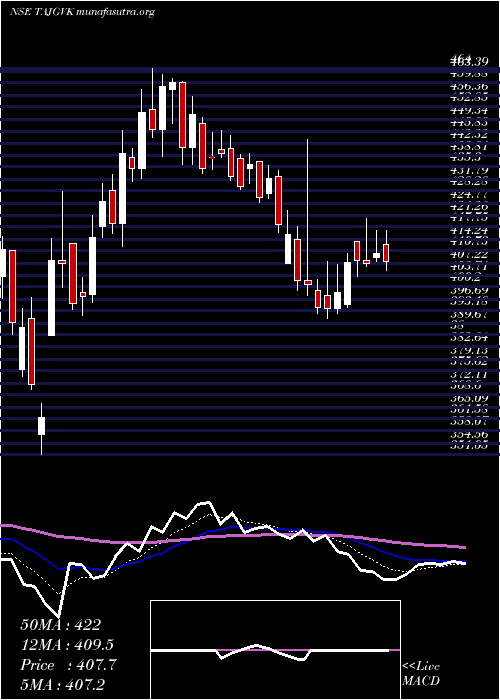
Task: Click the 456.36 price axis label
Action: coord(470,86)
